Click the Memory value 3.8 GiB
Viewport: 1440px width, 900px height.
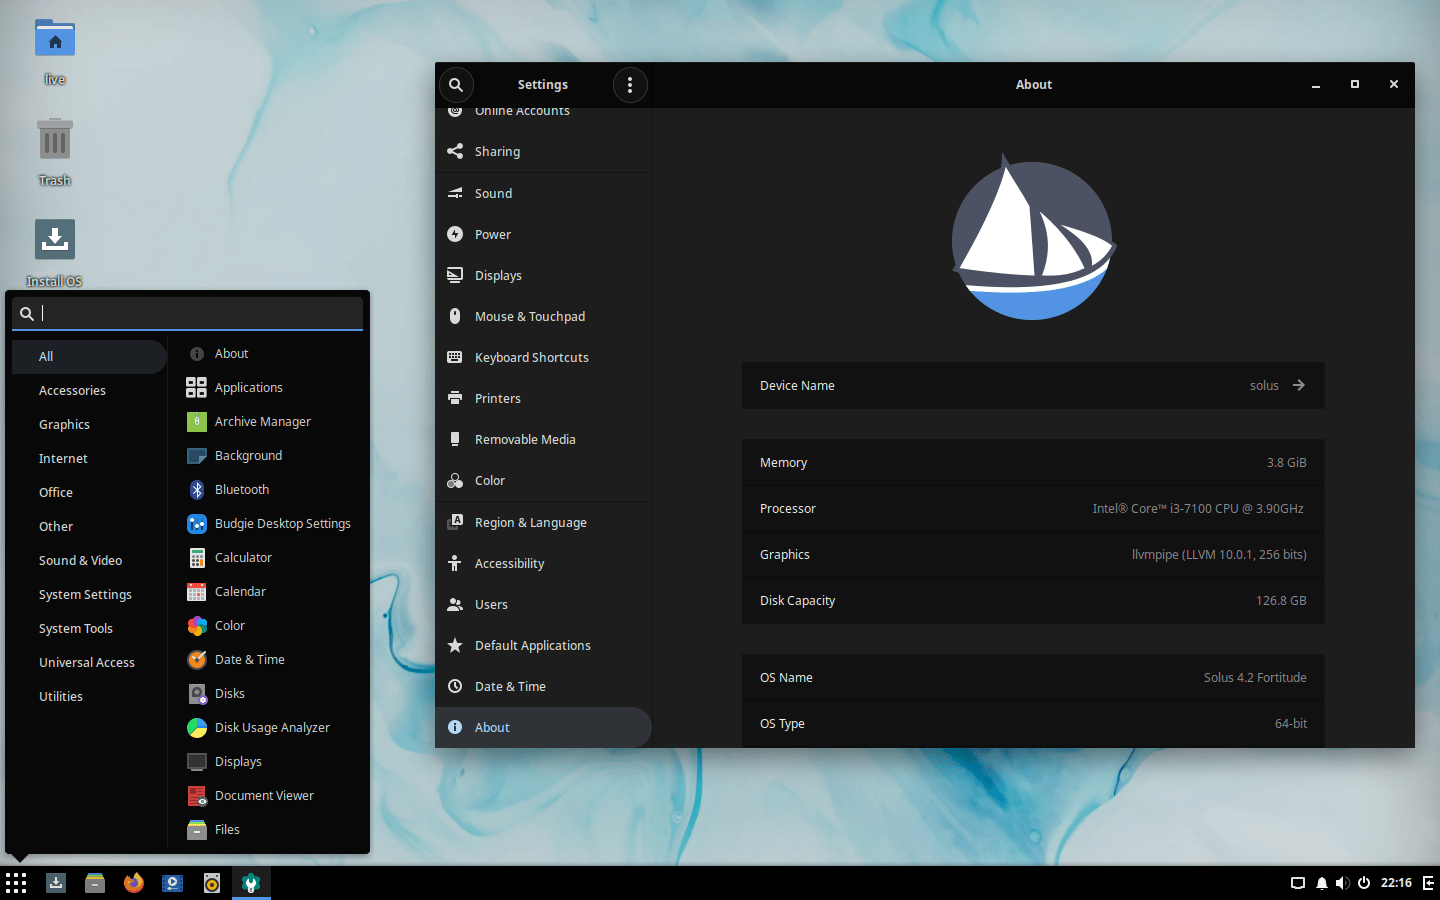(1286, 463)
